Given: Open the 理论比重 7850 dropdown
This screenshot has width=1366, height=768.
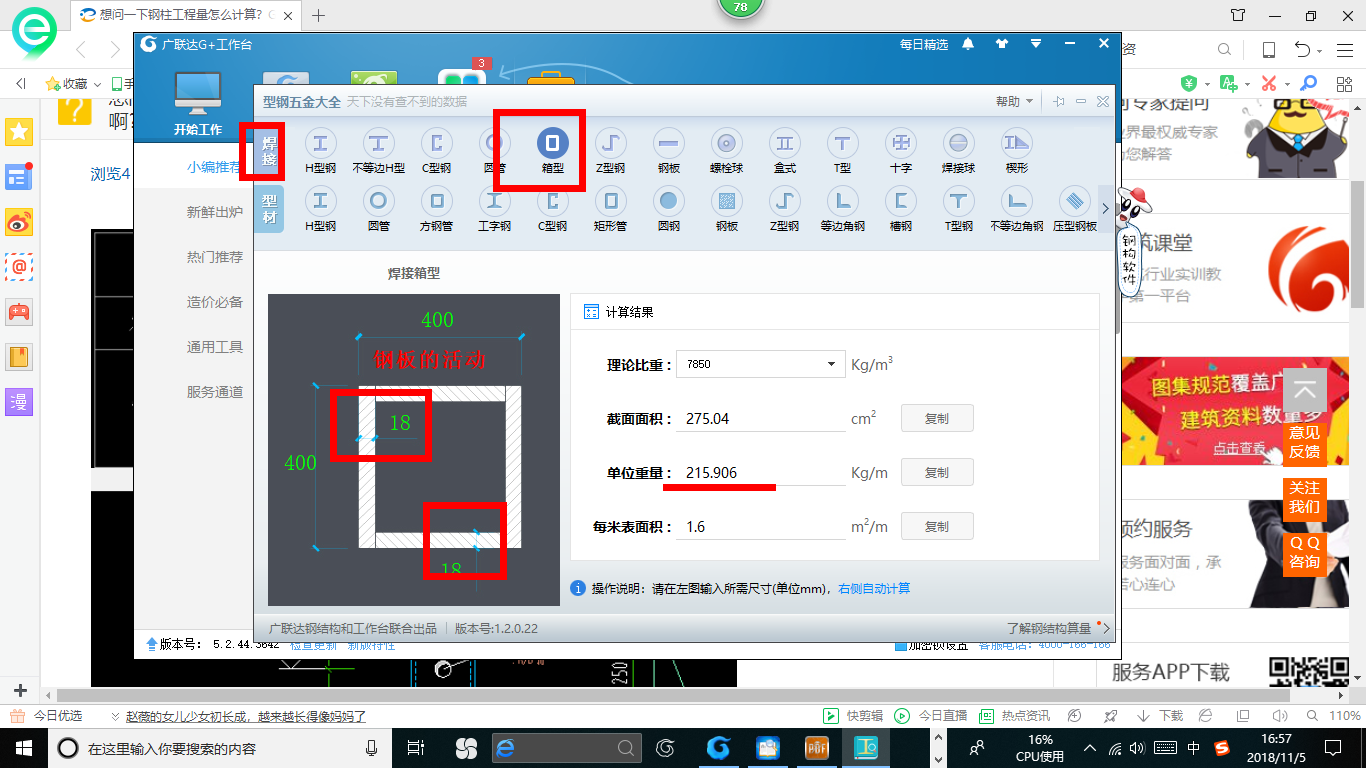Looking at the screenshot, I should point(762,364).
